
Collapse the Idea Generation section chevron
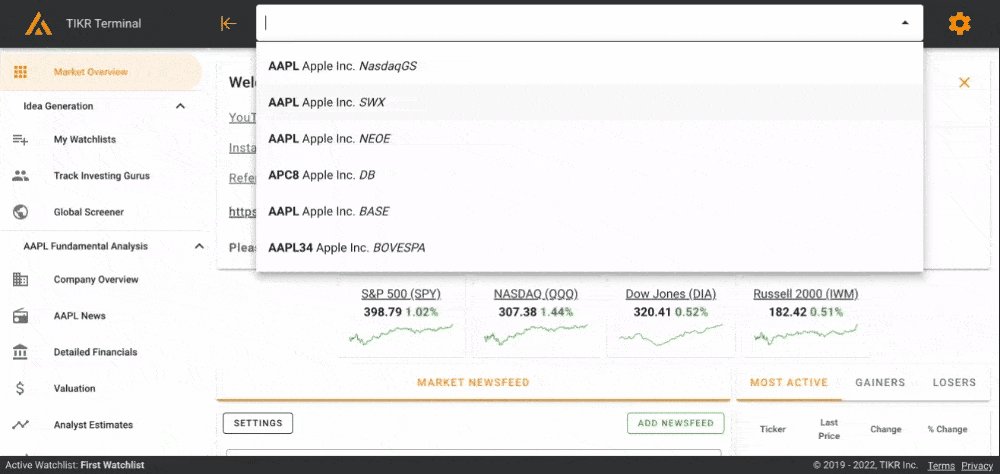[180, 106]
